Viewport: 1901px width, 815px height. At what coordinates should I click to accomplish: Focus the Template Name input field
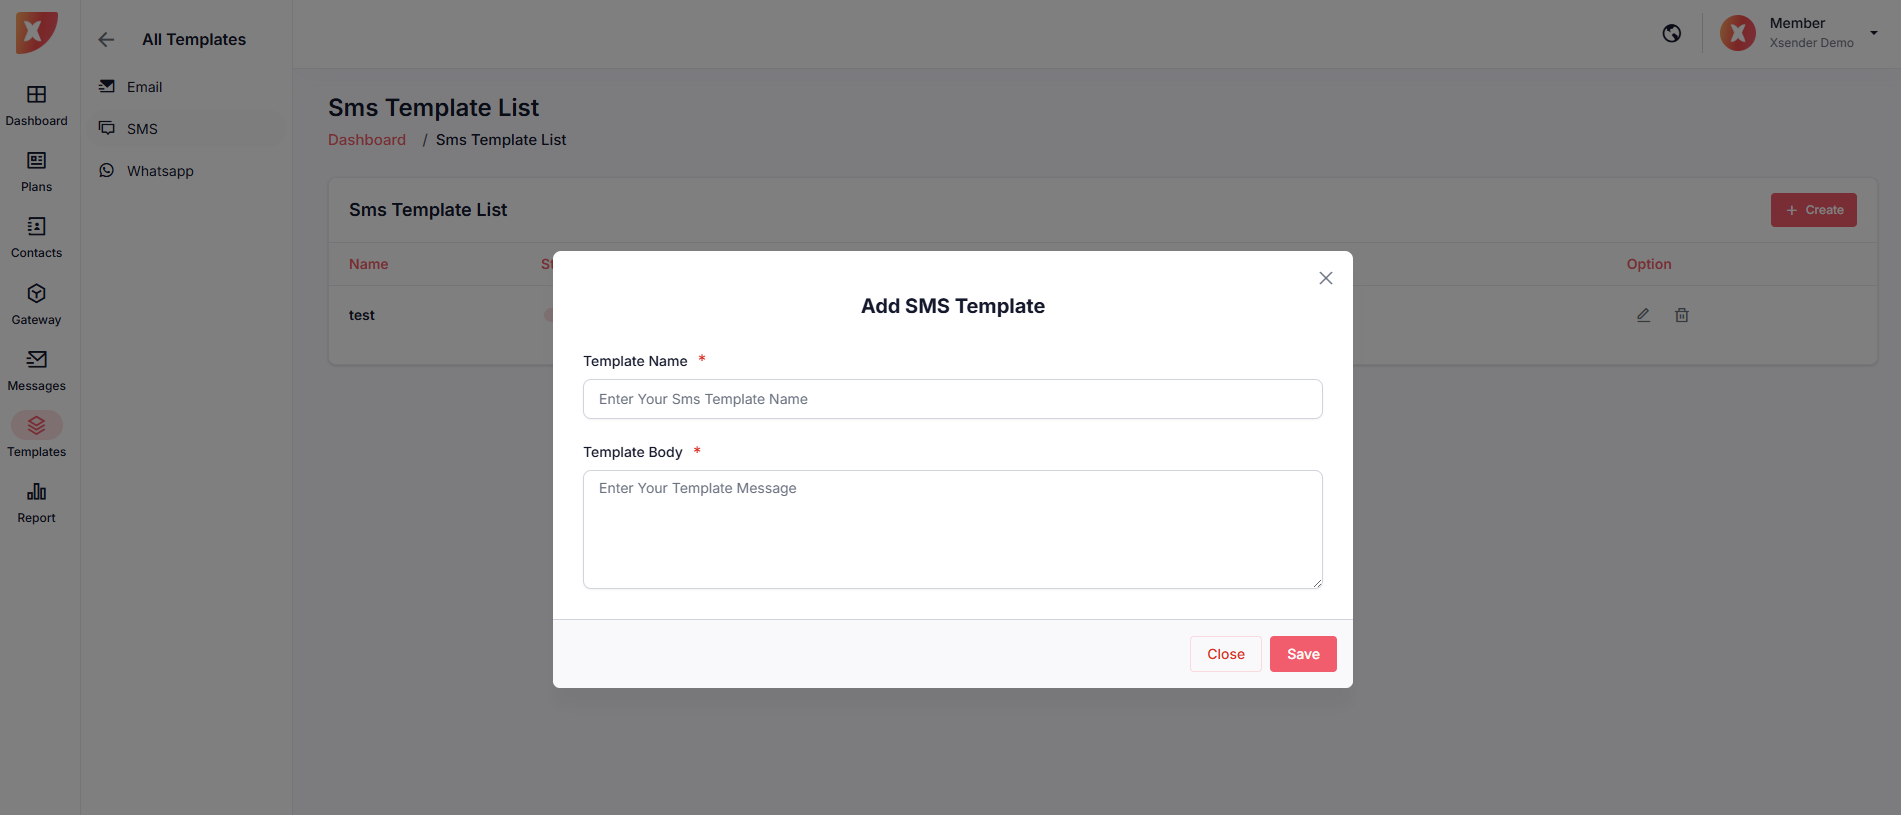[952, 399]
